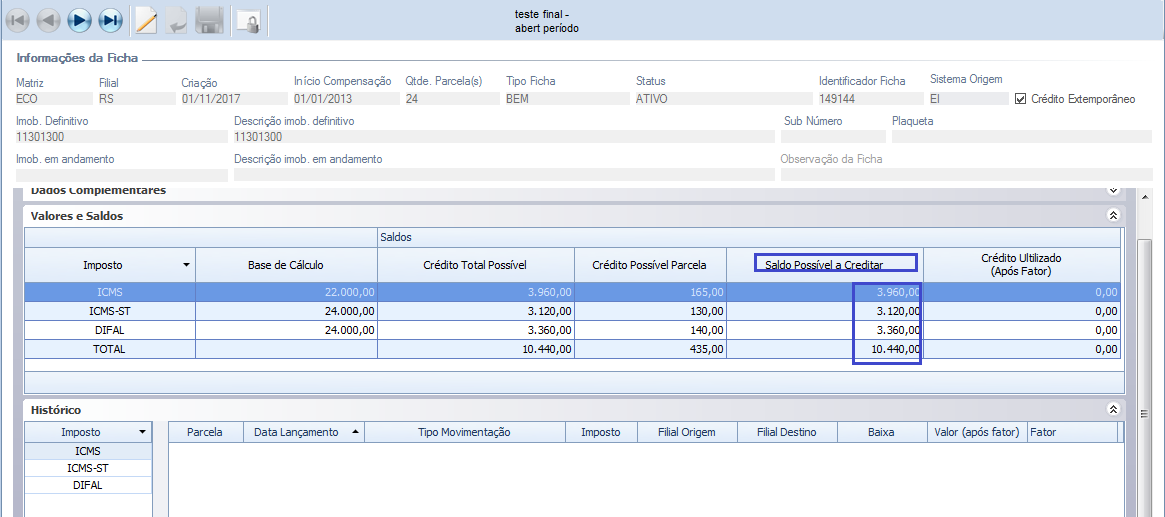The width and height of the screenshot is (1165, 517).
Task: Toggle the Crédito Extemporâneo checkbox
Action: pos(1021,99)
